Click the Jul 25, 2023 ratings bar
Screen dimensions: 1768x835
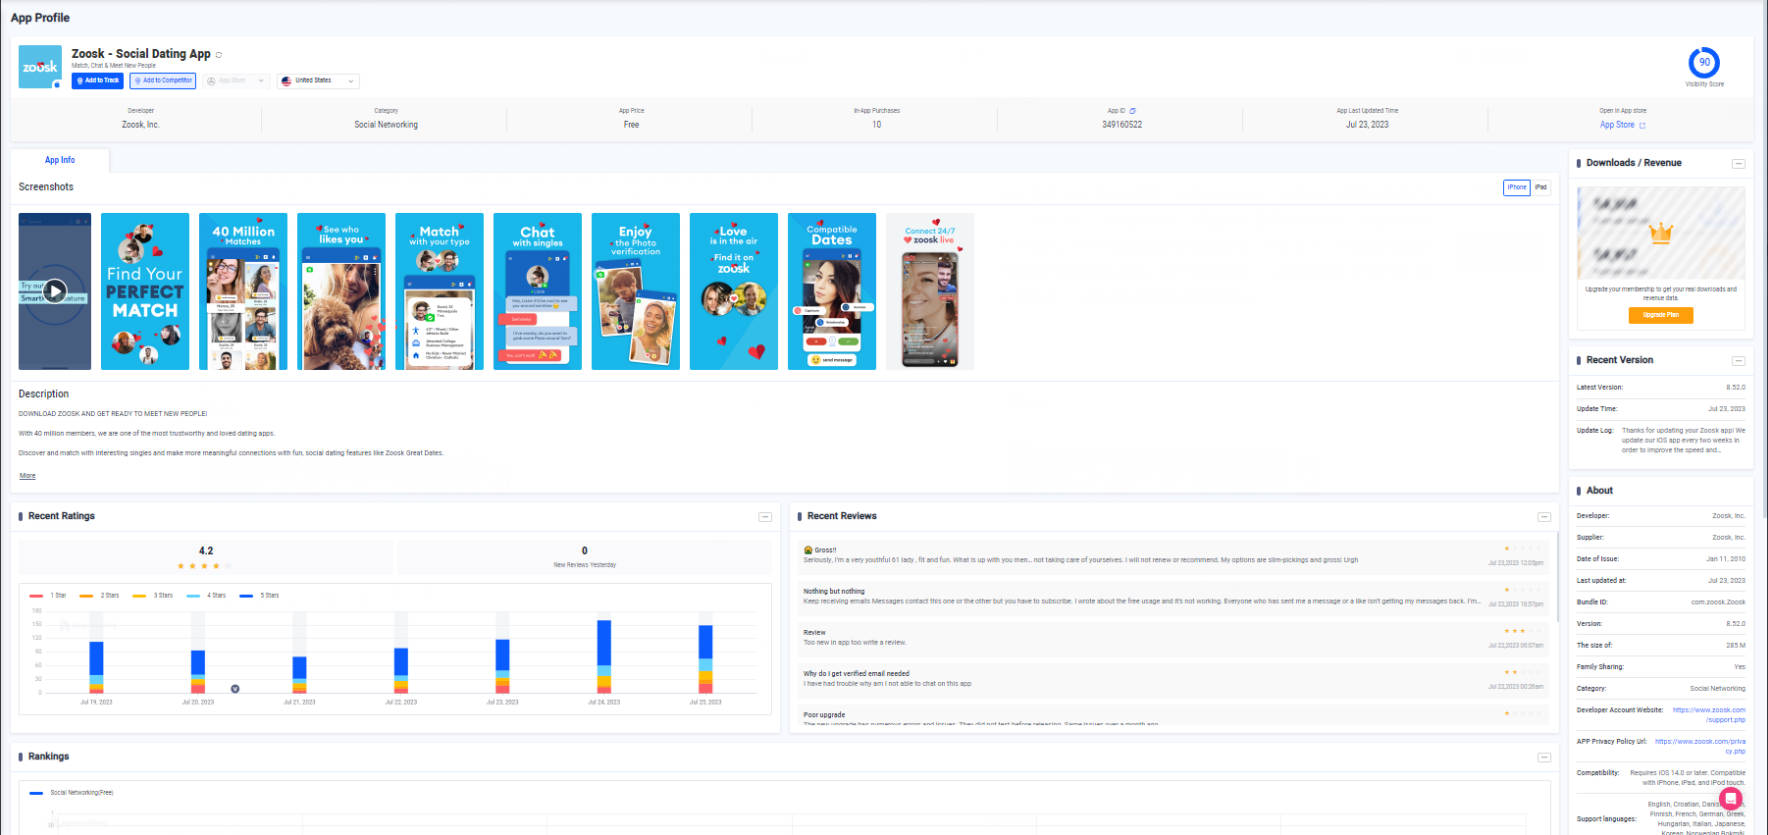[x=706, y=659]
